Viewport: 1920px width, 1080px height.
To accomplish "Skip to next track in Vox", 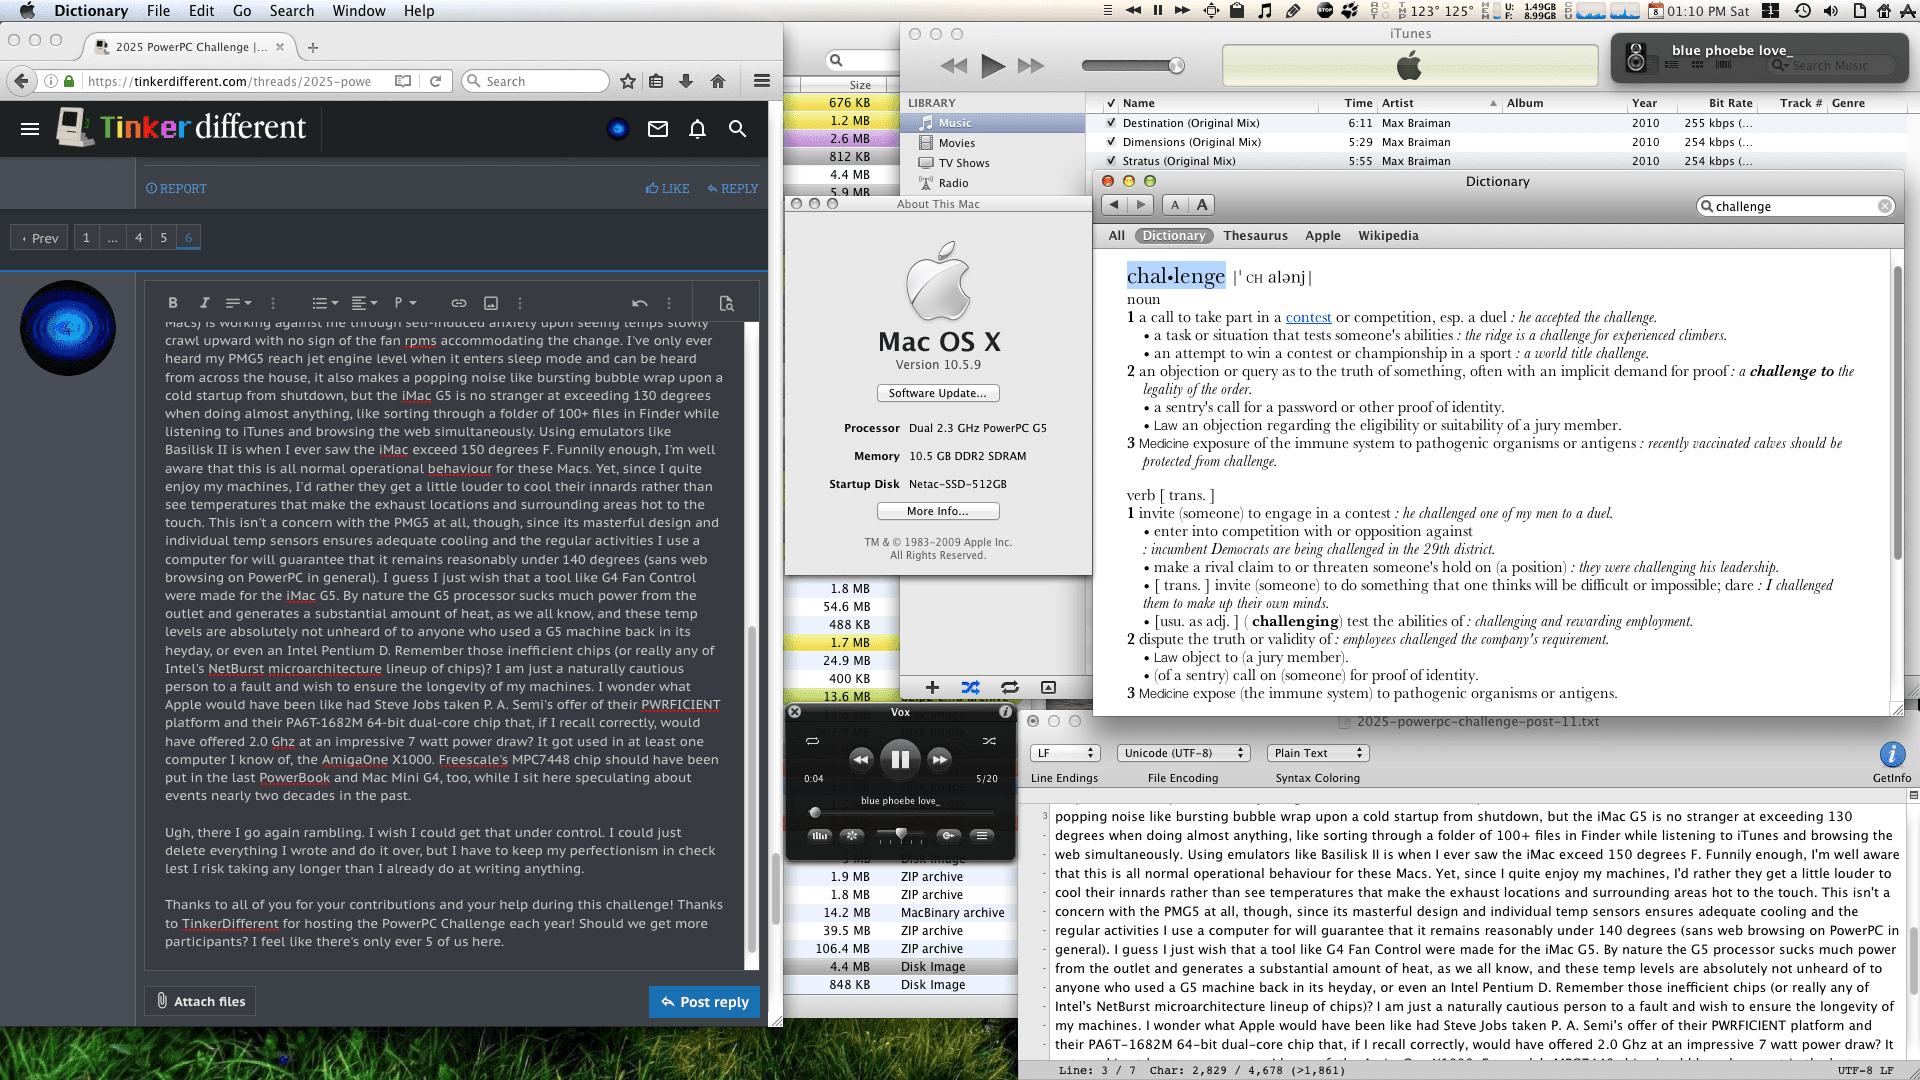I will [939, 759].
